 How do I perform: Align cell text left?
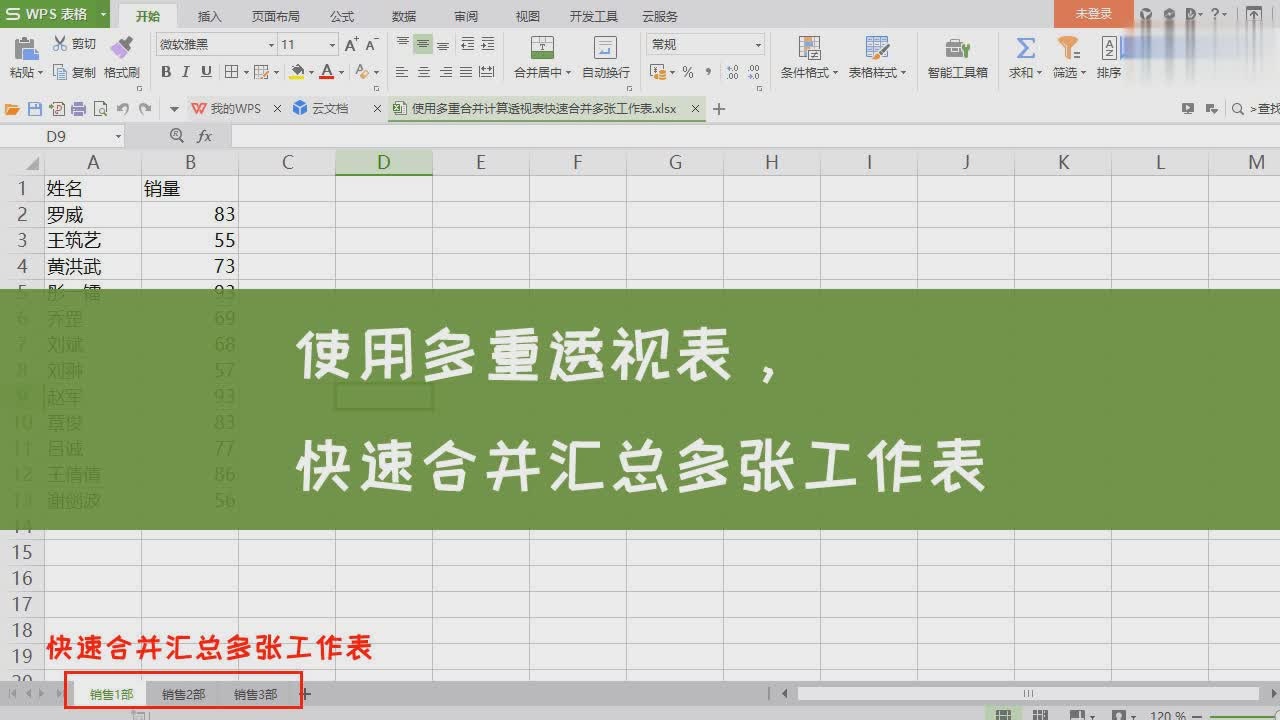(x=402, y=72)
